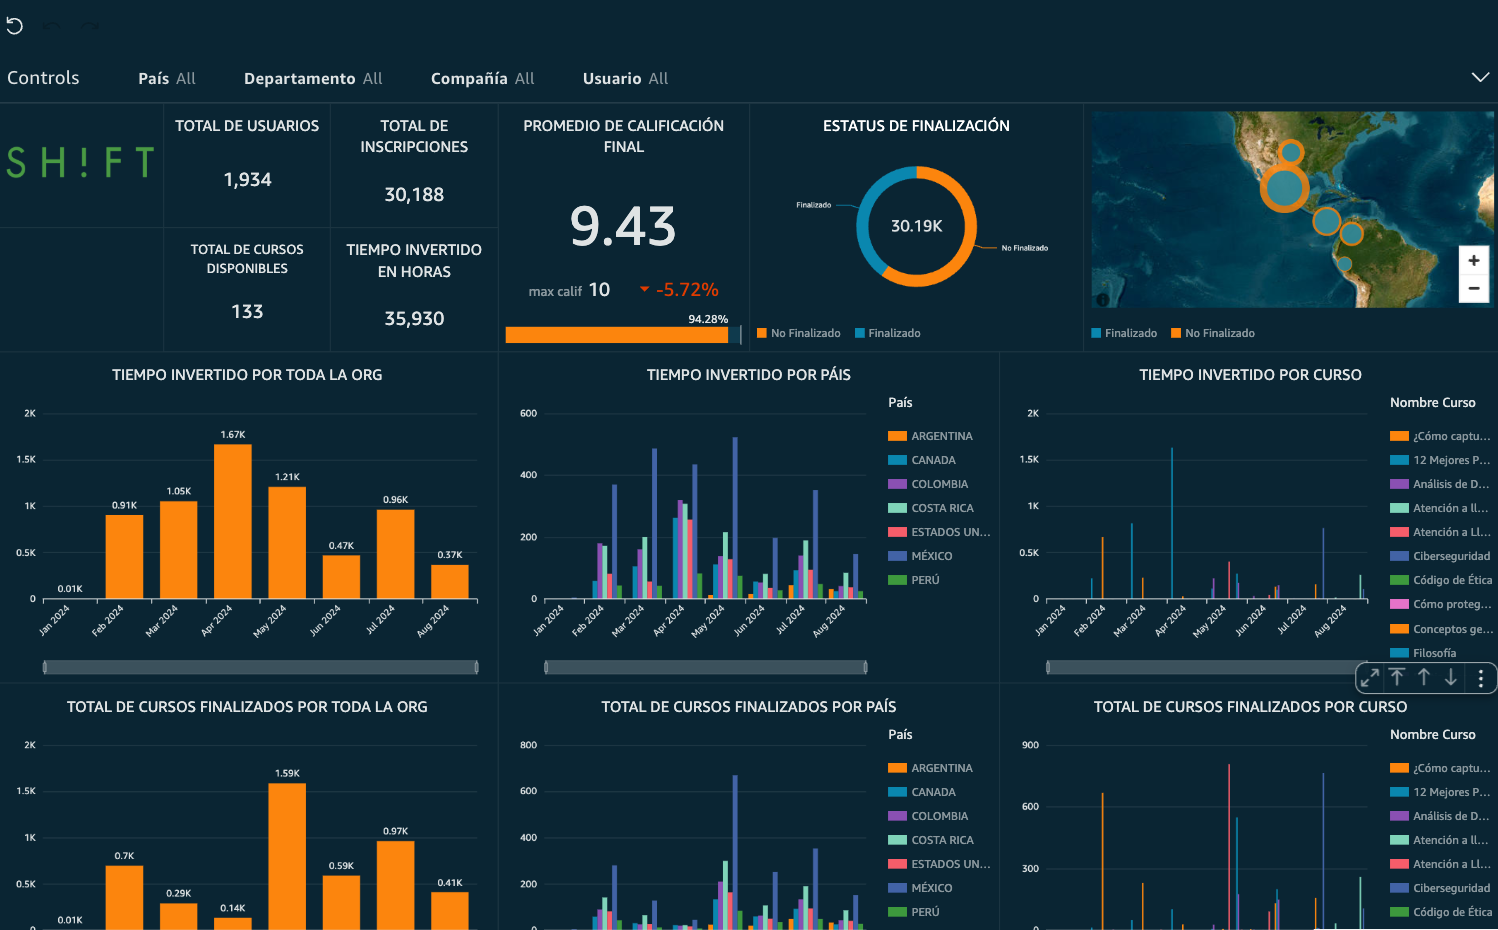Screen dimensions: 1498x930
Task: Click PERÚ in Cursos Finalizados por País legend
Action: pyautogui.click(x=914, y=912)
